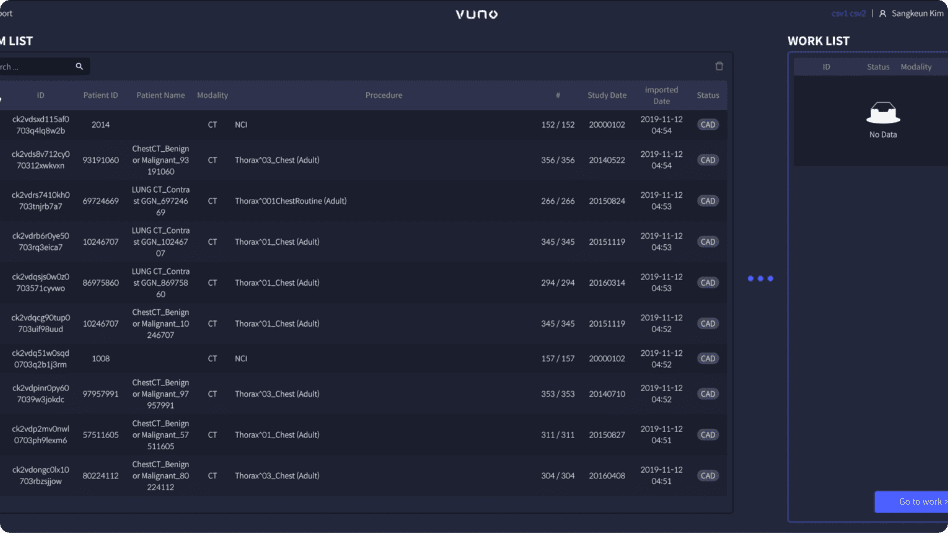
Task: Select exam ID ck2vdrs7410kh0703tnjrb7a7
Action: (41, 201)
